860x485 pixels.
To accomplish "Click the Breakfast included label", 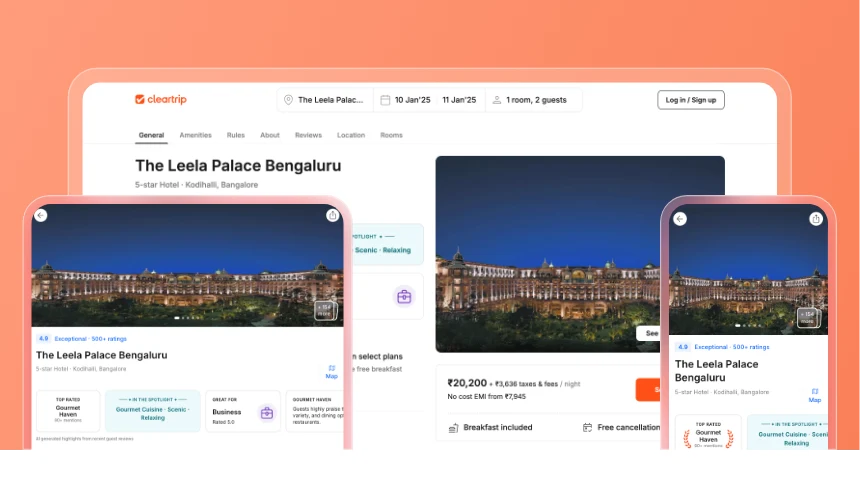I will coord(497,427).
